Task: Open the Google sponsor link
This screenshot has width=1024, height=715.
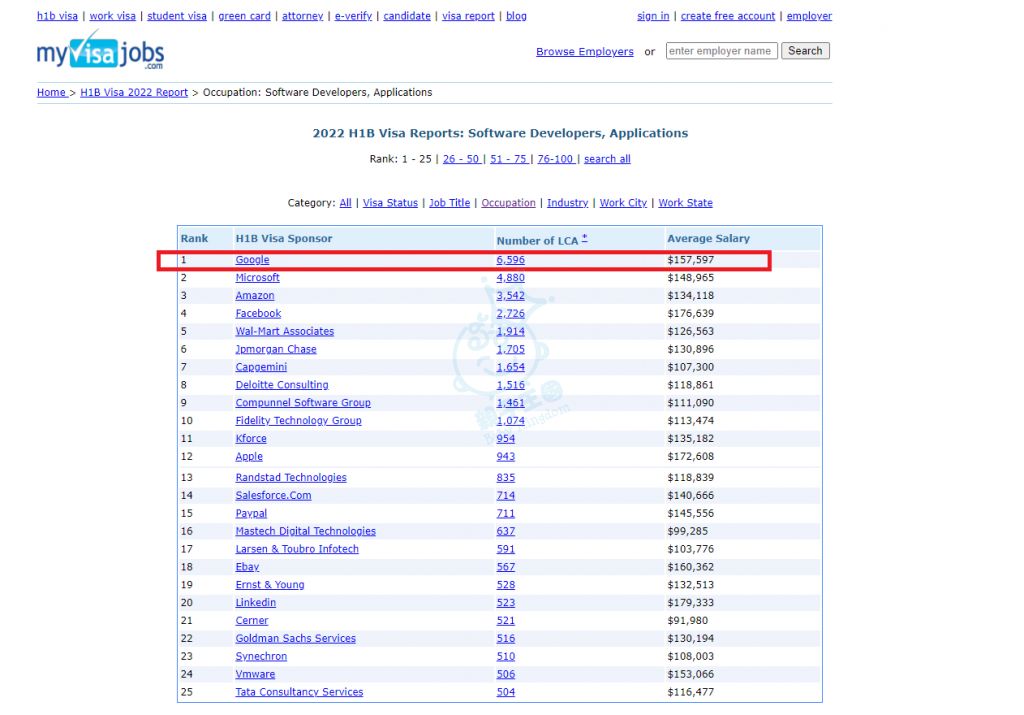Action: [x=252, y=259]
